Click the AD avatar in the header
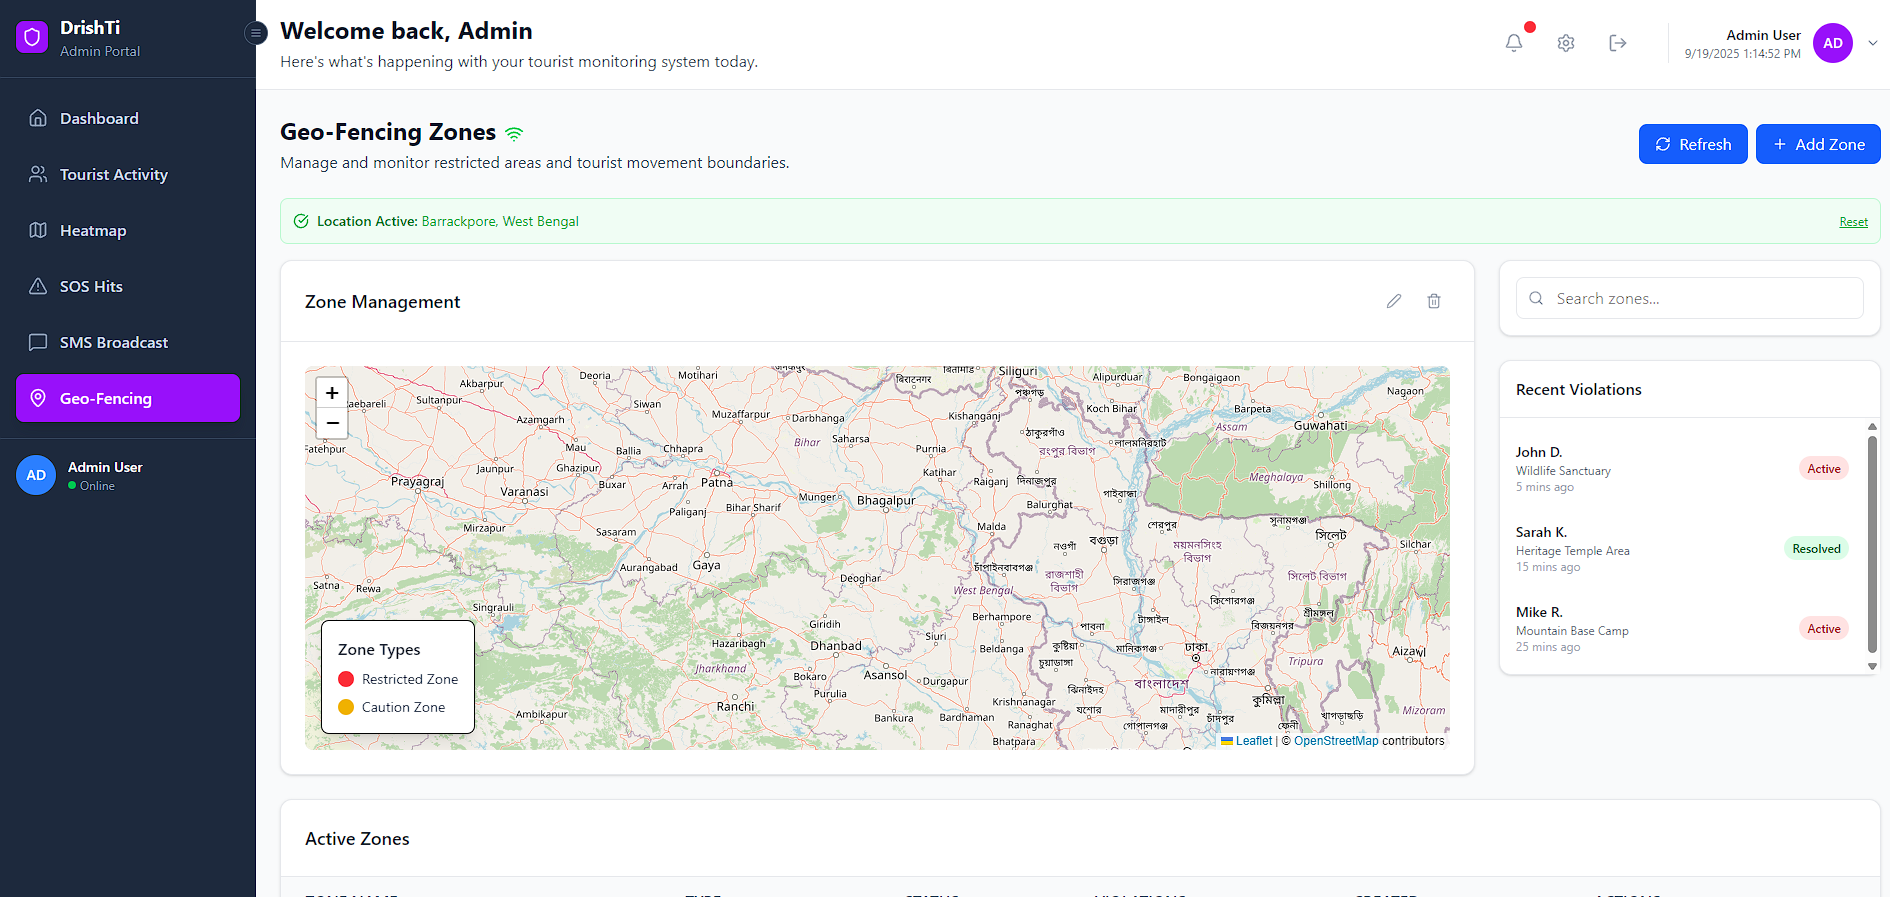Screen dimensions: 1890x897 [x=1833, y=43]
